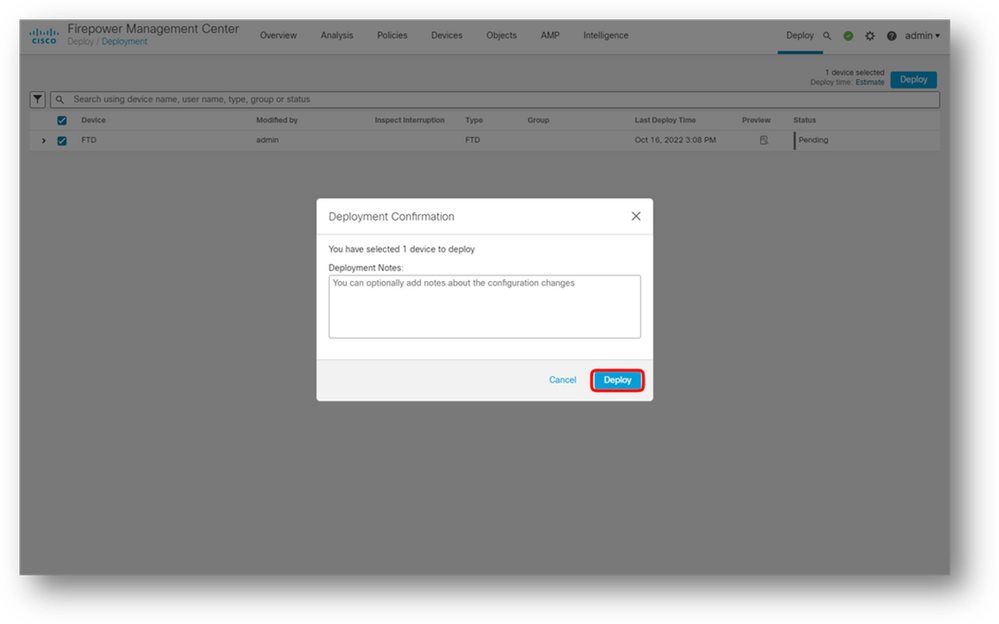This screenshot has width=999, height=624.
Task: Open the AMP menu
Action: tap(550, 36)
